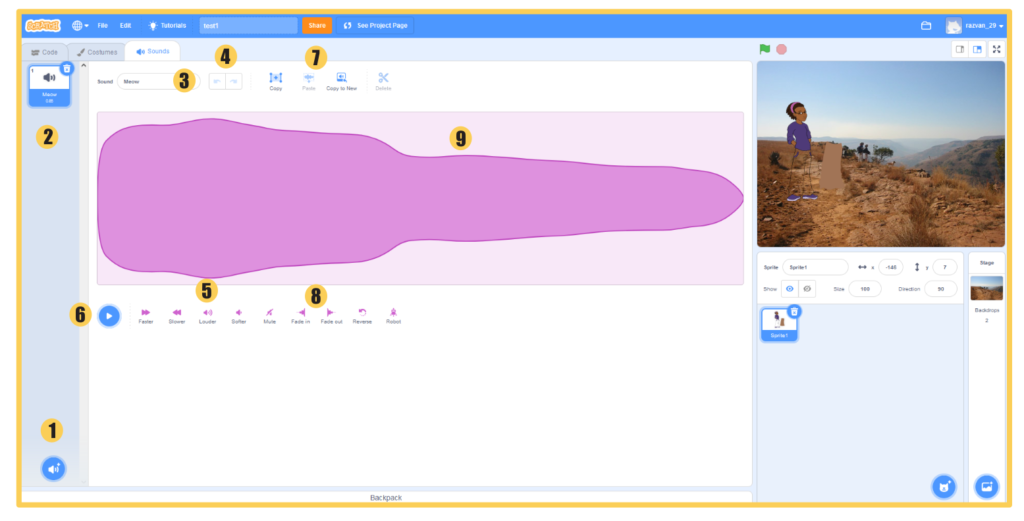Click the green flag to run the project

pos(765,49)
